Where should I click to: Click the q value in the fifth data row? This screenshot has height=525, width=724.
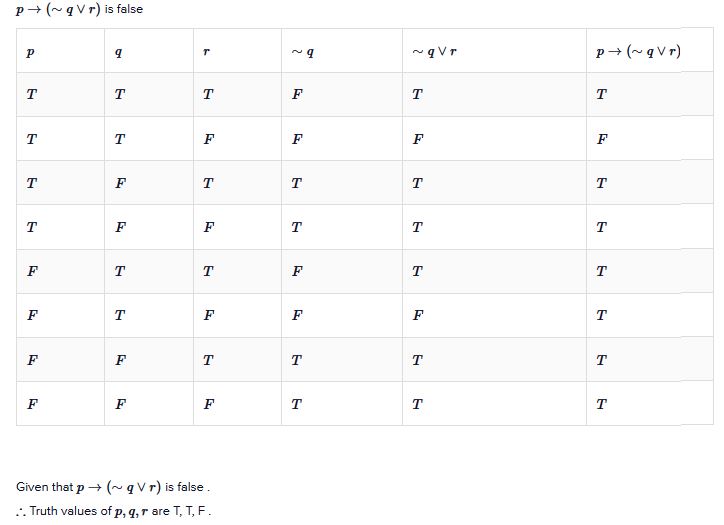coord(119,271)
